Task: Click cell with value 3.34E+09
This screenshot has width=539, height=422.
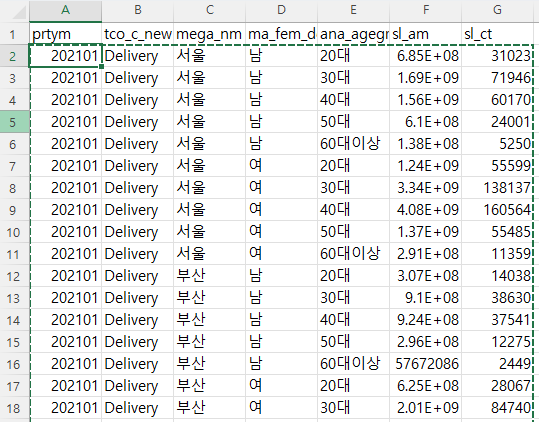Action: click(x=426, y=188)
